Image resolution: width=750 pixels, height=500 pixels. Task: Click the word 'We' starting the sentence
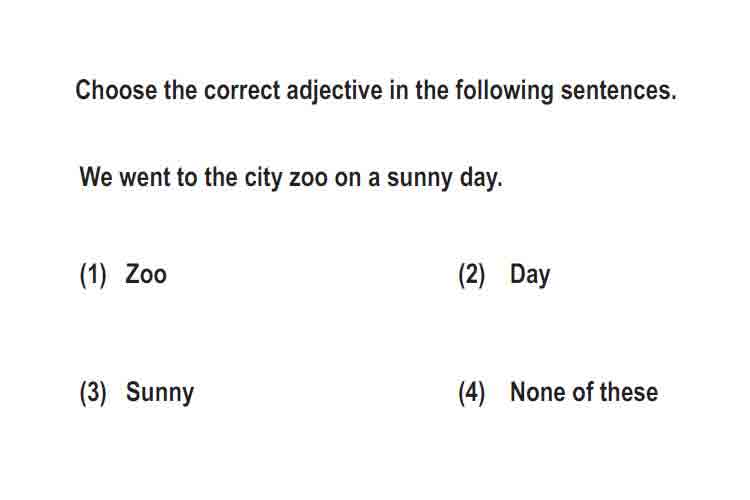pos(96,177)
